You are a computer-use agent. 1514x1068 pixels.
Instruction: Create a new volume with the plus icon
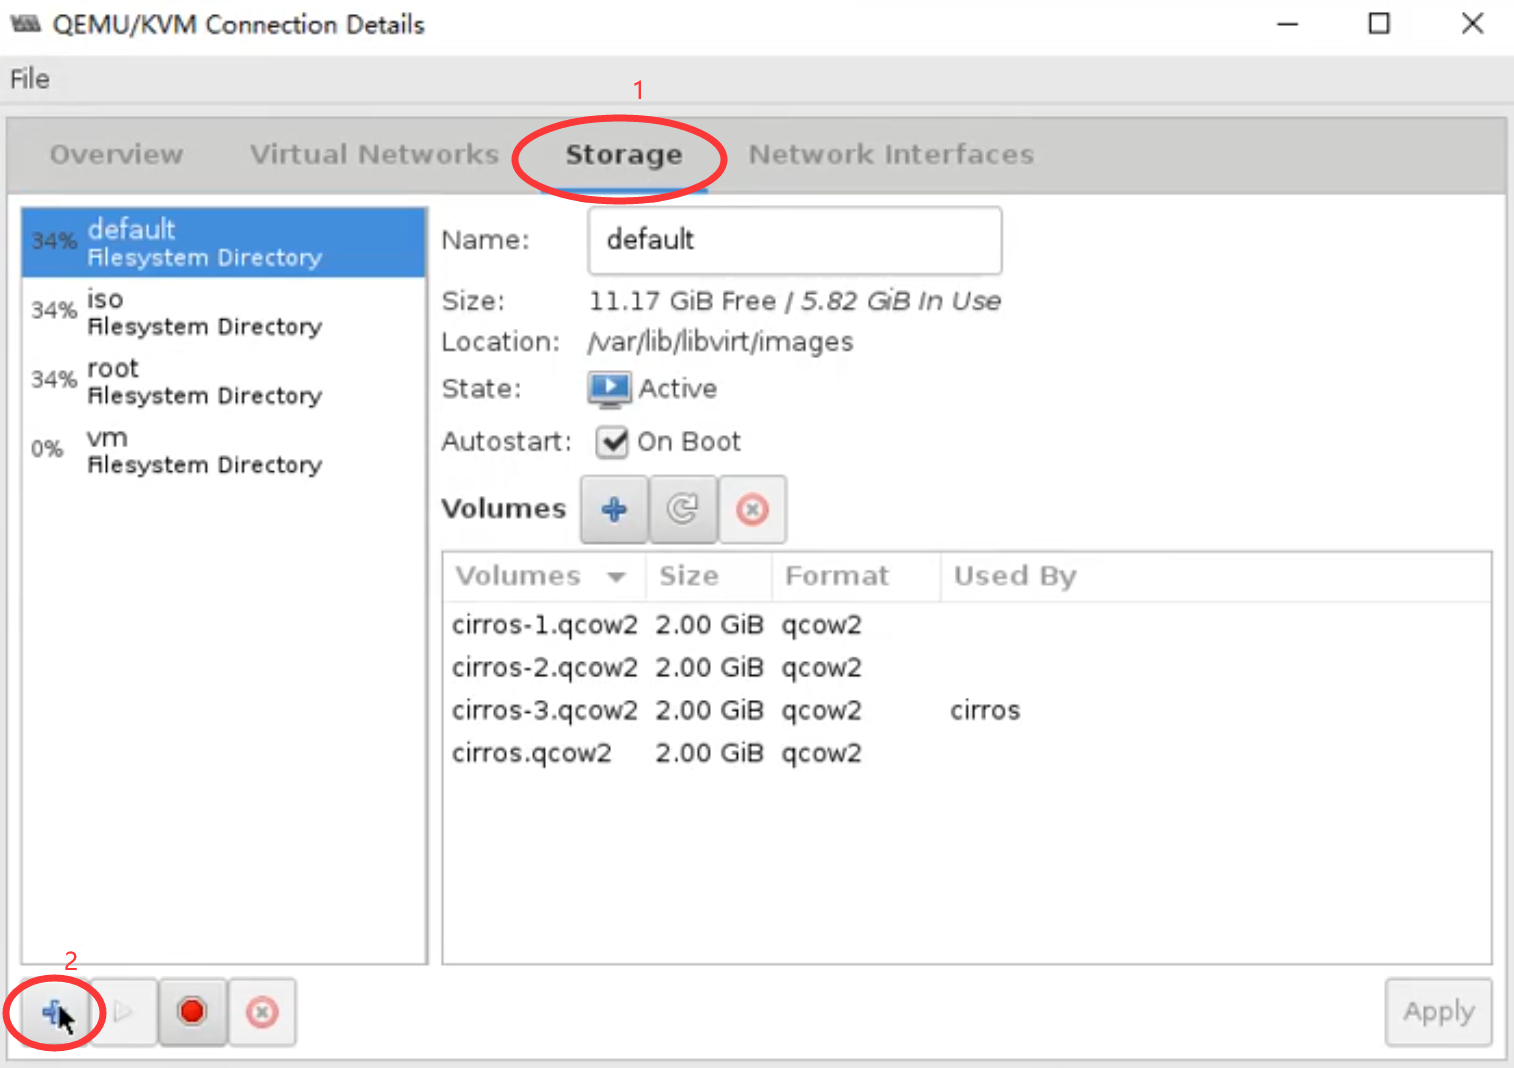click(x=614, y=510)
